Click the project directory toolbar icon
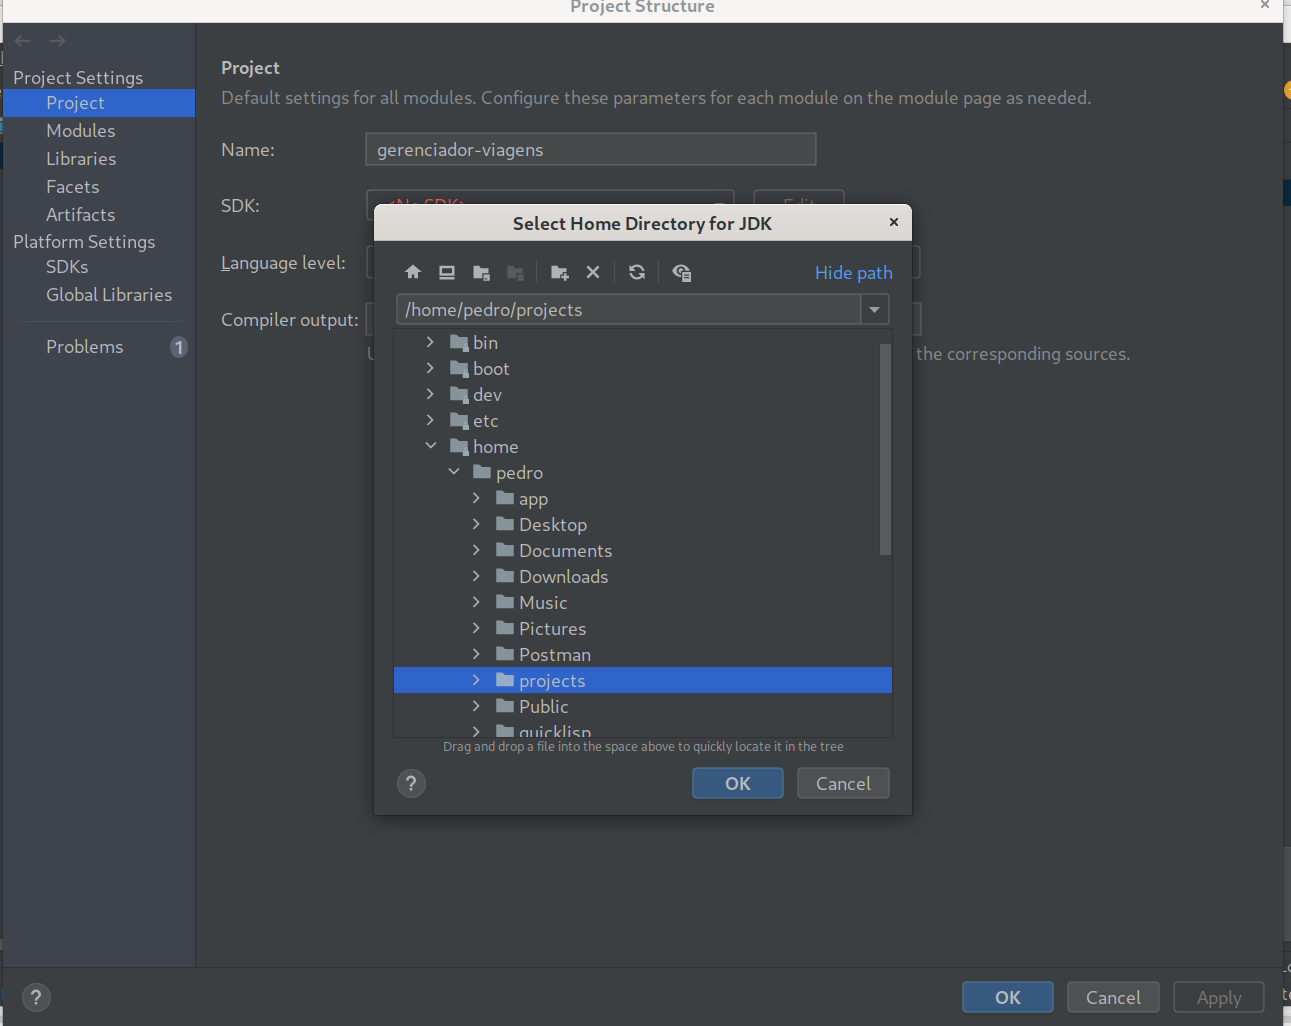Viewport: 1291px width, 1026px height. pos(481,272)
